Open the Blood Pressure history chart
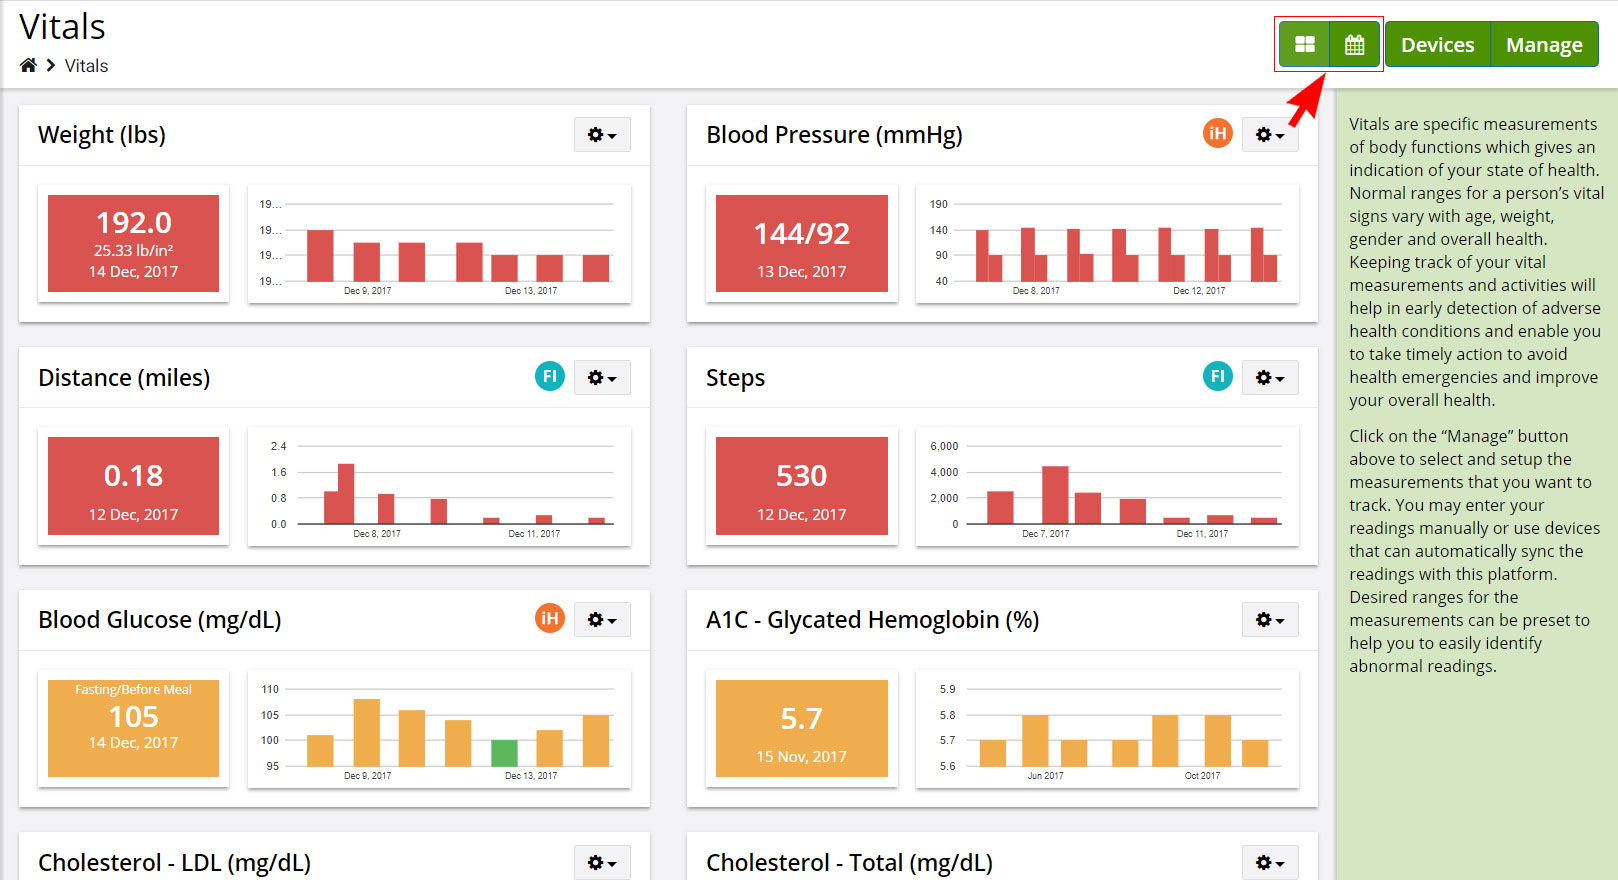The width and height of the screenshot is (1618, 880). pos(1107,244)
